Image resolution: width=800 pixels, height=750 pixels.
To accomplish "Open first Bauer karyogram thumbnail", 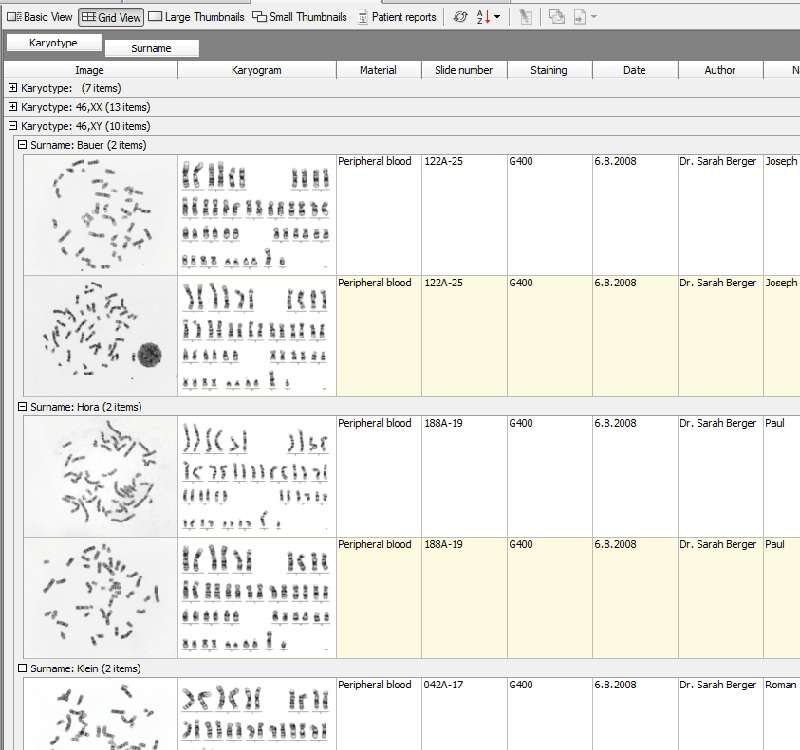I will tap(257, 215).
